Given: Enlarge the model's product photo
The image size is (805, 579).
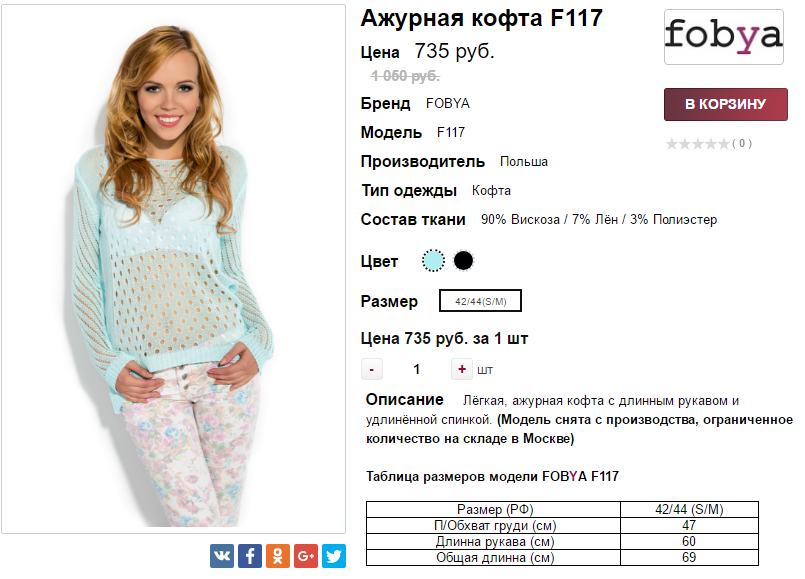Looking at the screenshot, I should (x=173, y=268).
